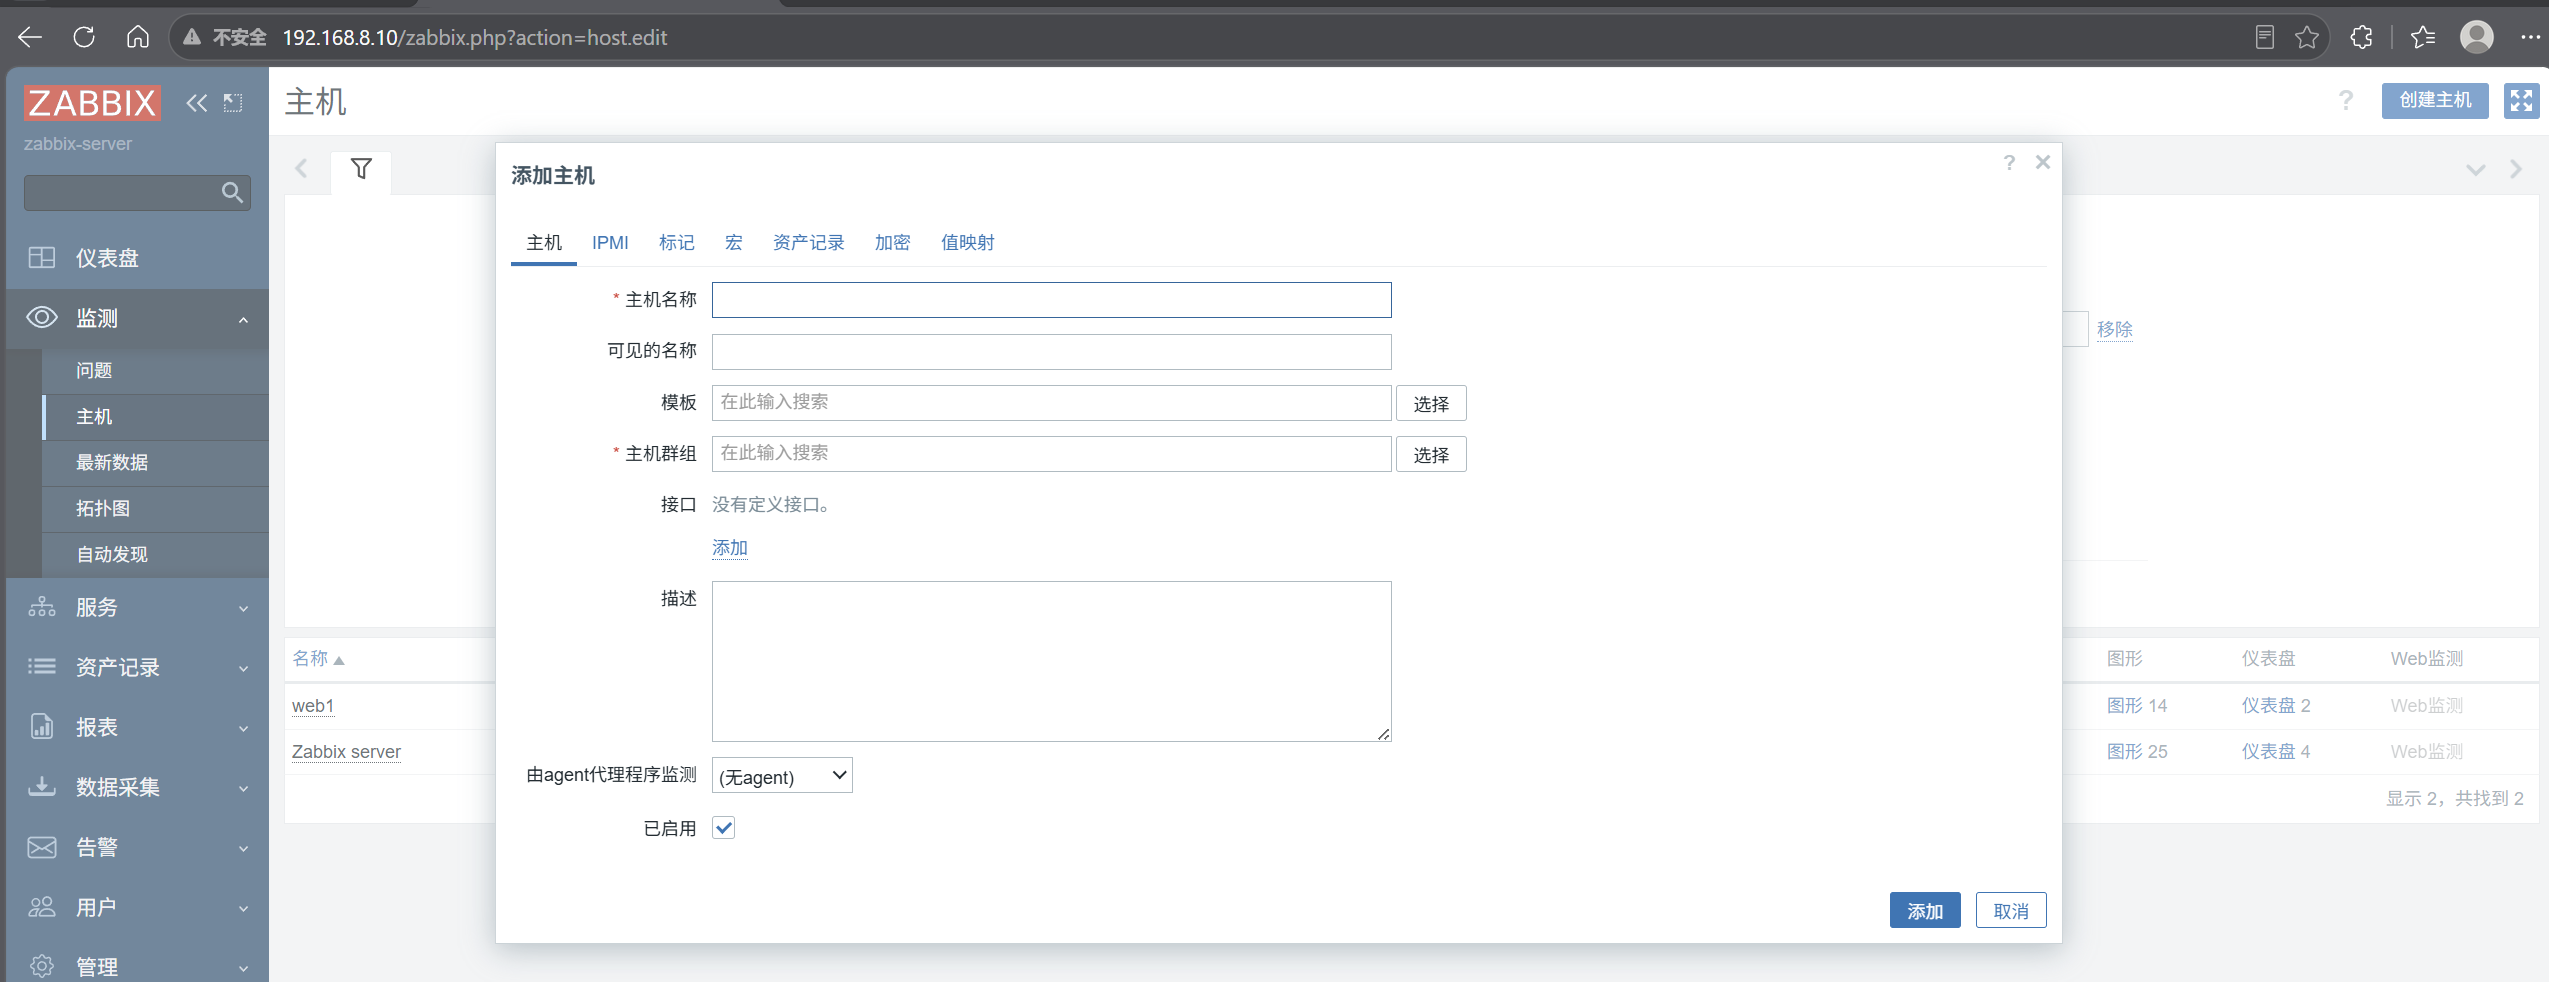Click the browser back arrow

30,38
